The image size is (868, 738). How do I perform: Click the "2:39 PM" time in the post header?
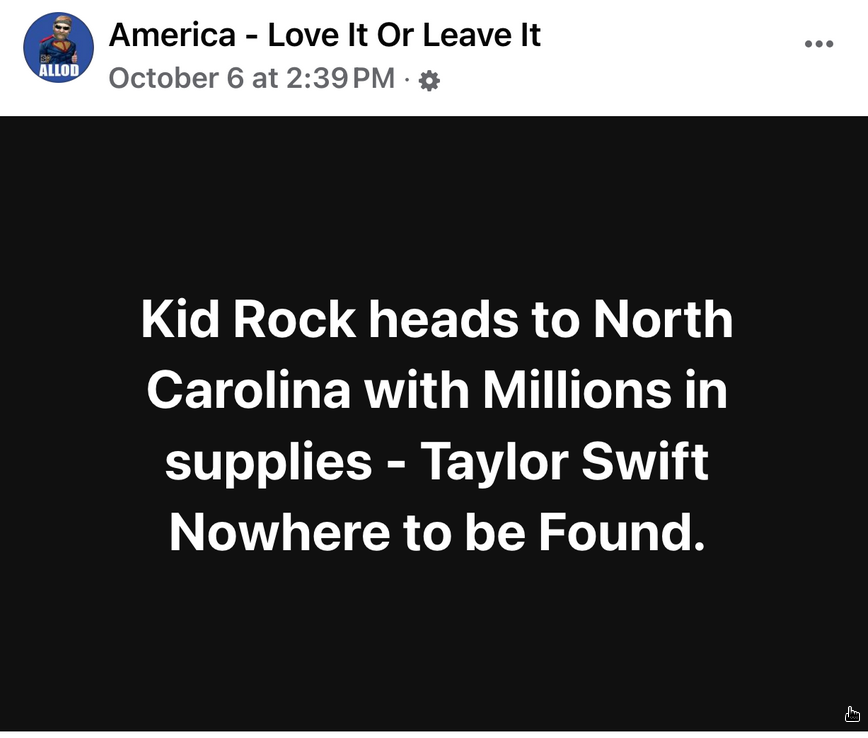tap(340, 78)
